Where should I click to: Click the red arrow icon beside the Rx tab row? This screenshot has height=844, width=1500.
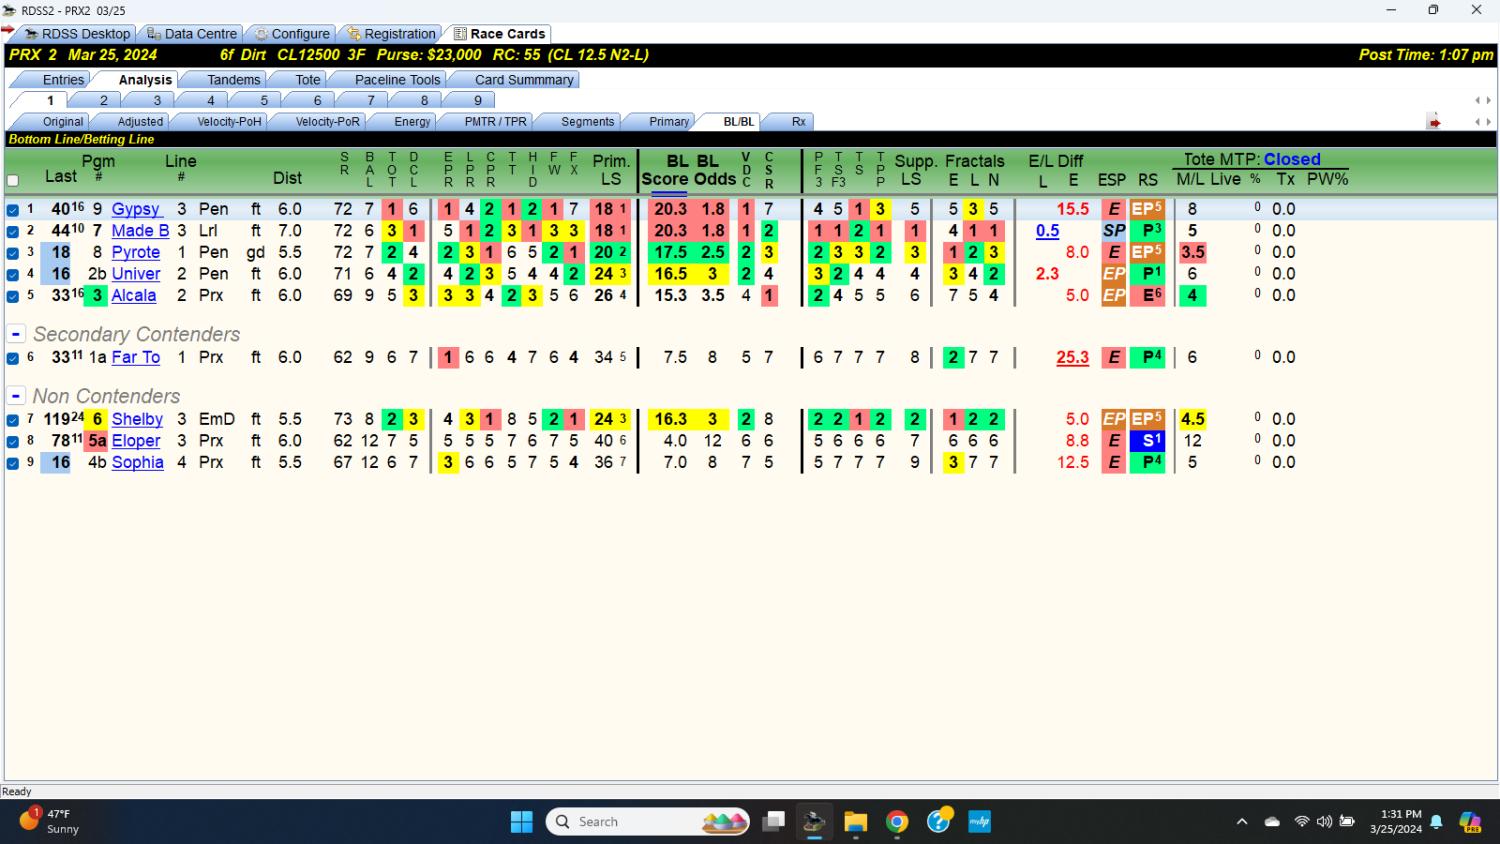(x=1434, y=122)
